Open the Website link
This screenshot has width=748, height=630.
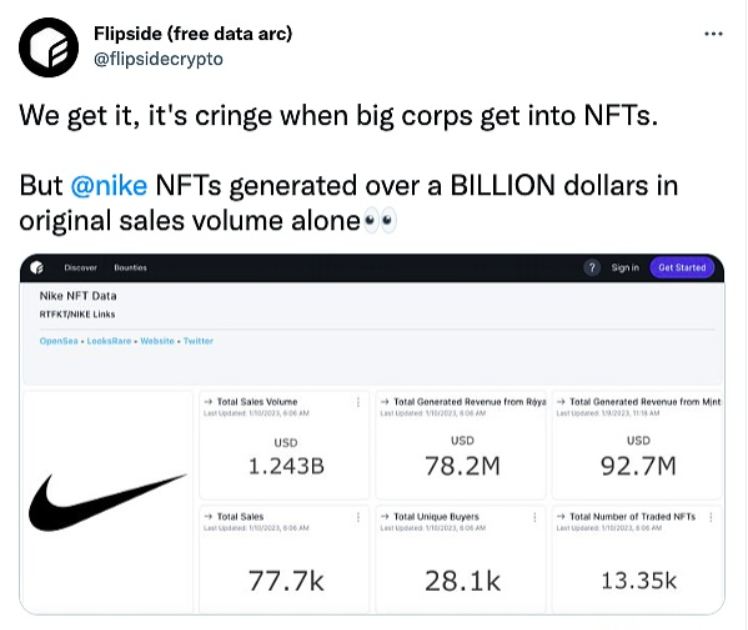pos(157,341)
